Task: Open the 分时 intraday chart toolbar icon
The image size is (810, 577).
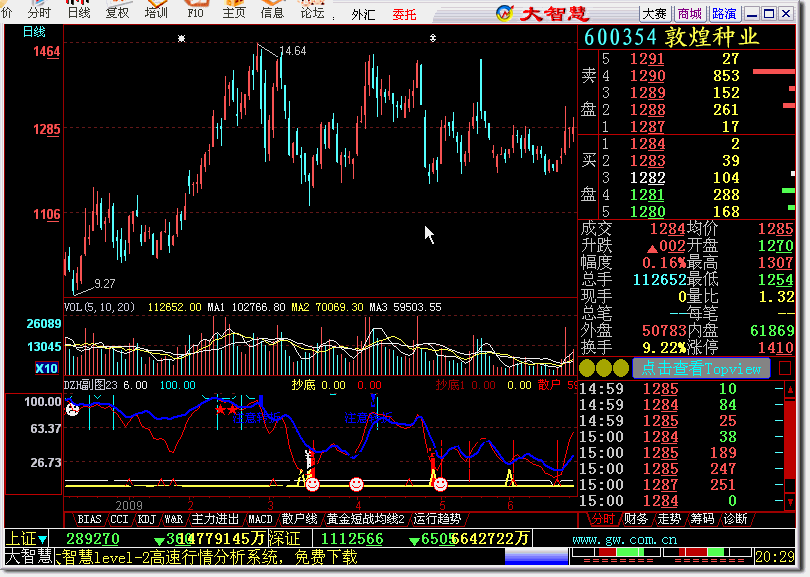Action: click(39, 10)
